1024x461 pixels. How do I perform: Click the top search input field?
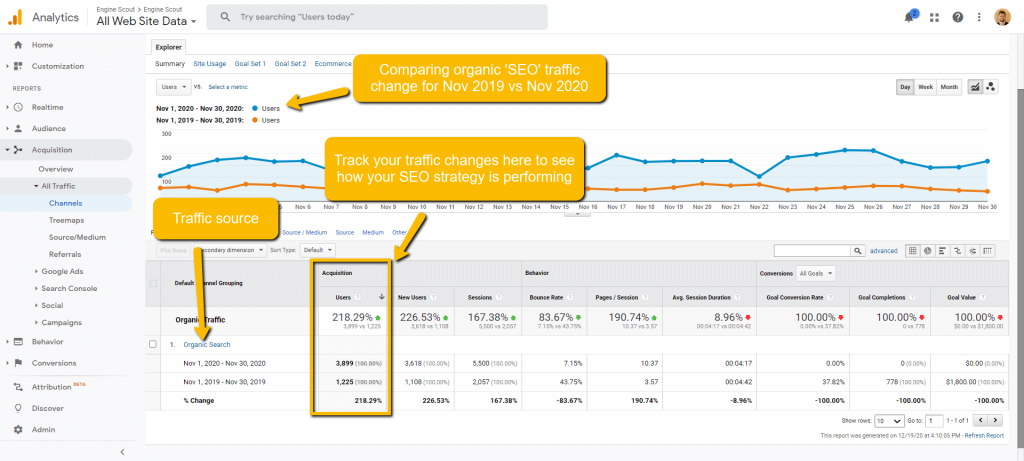[x=380, y=17]
